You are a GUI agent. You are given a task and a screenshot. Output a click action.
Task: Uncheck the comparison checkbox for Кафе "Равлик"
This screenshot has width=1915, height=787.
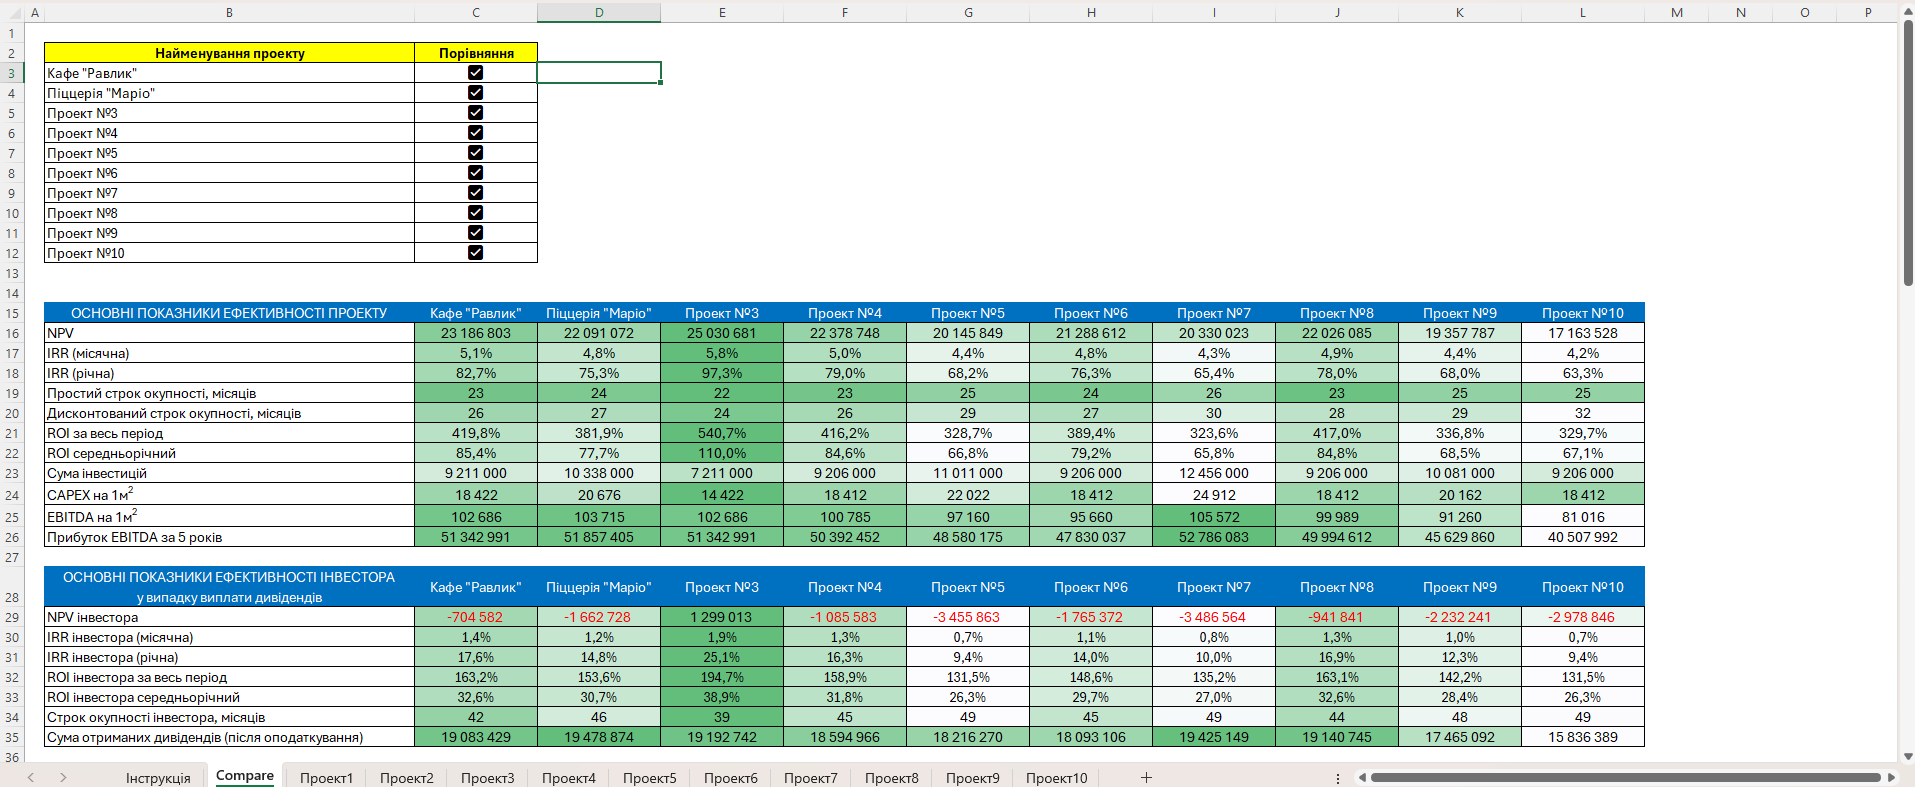click(x=476, y=73)
